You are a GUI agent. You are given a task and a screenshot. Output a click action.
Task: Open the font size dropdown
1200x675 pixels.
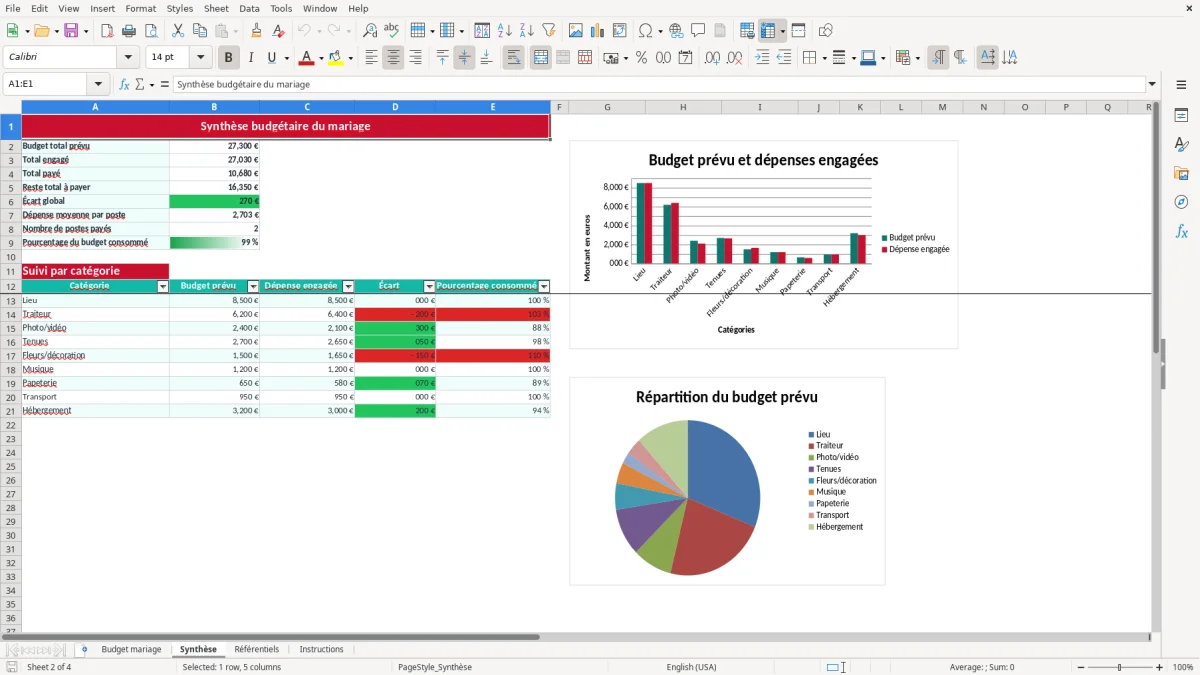click(201, 58)
